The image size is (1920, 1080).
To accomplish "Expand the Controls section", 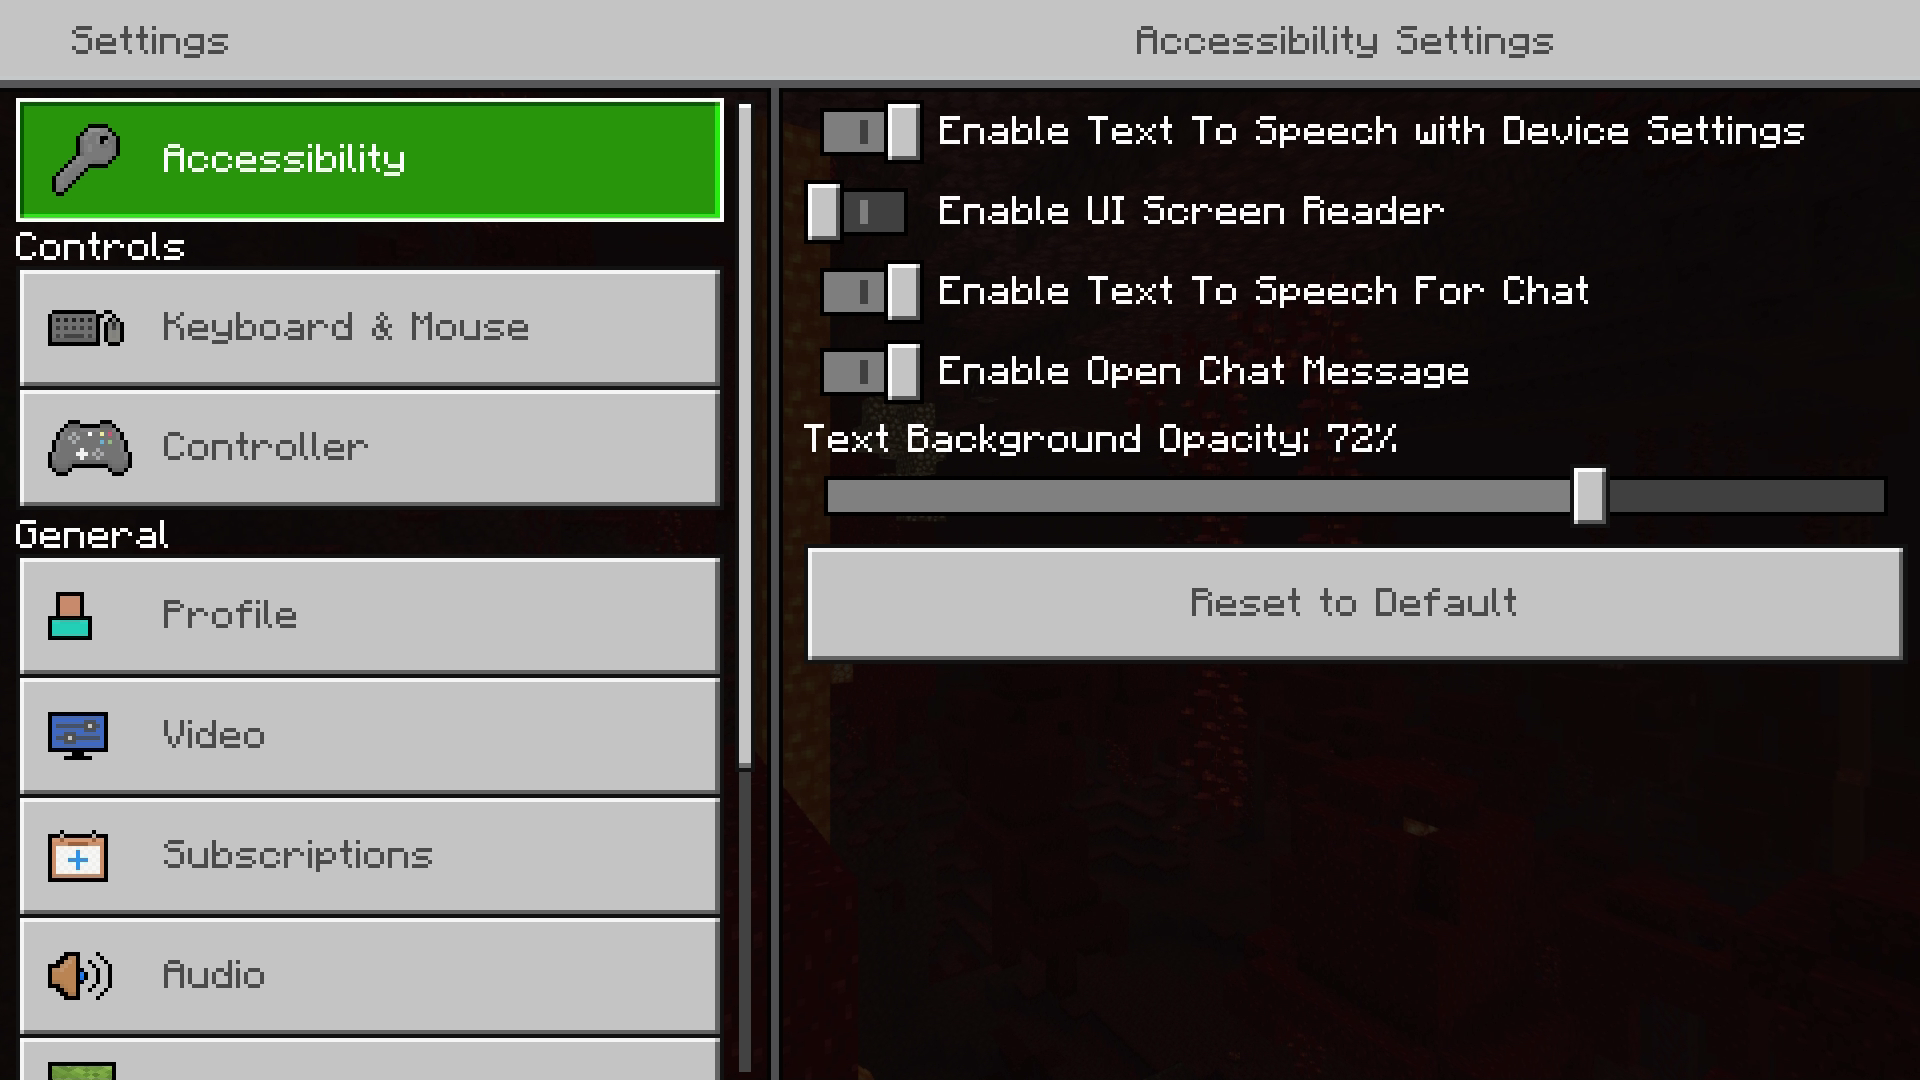I will (x=100, y=248).
